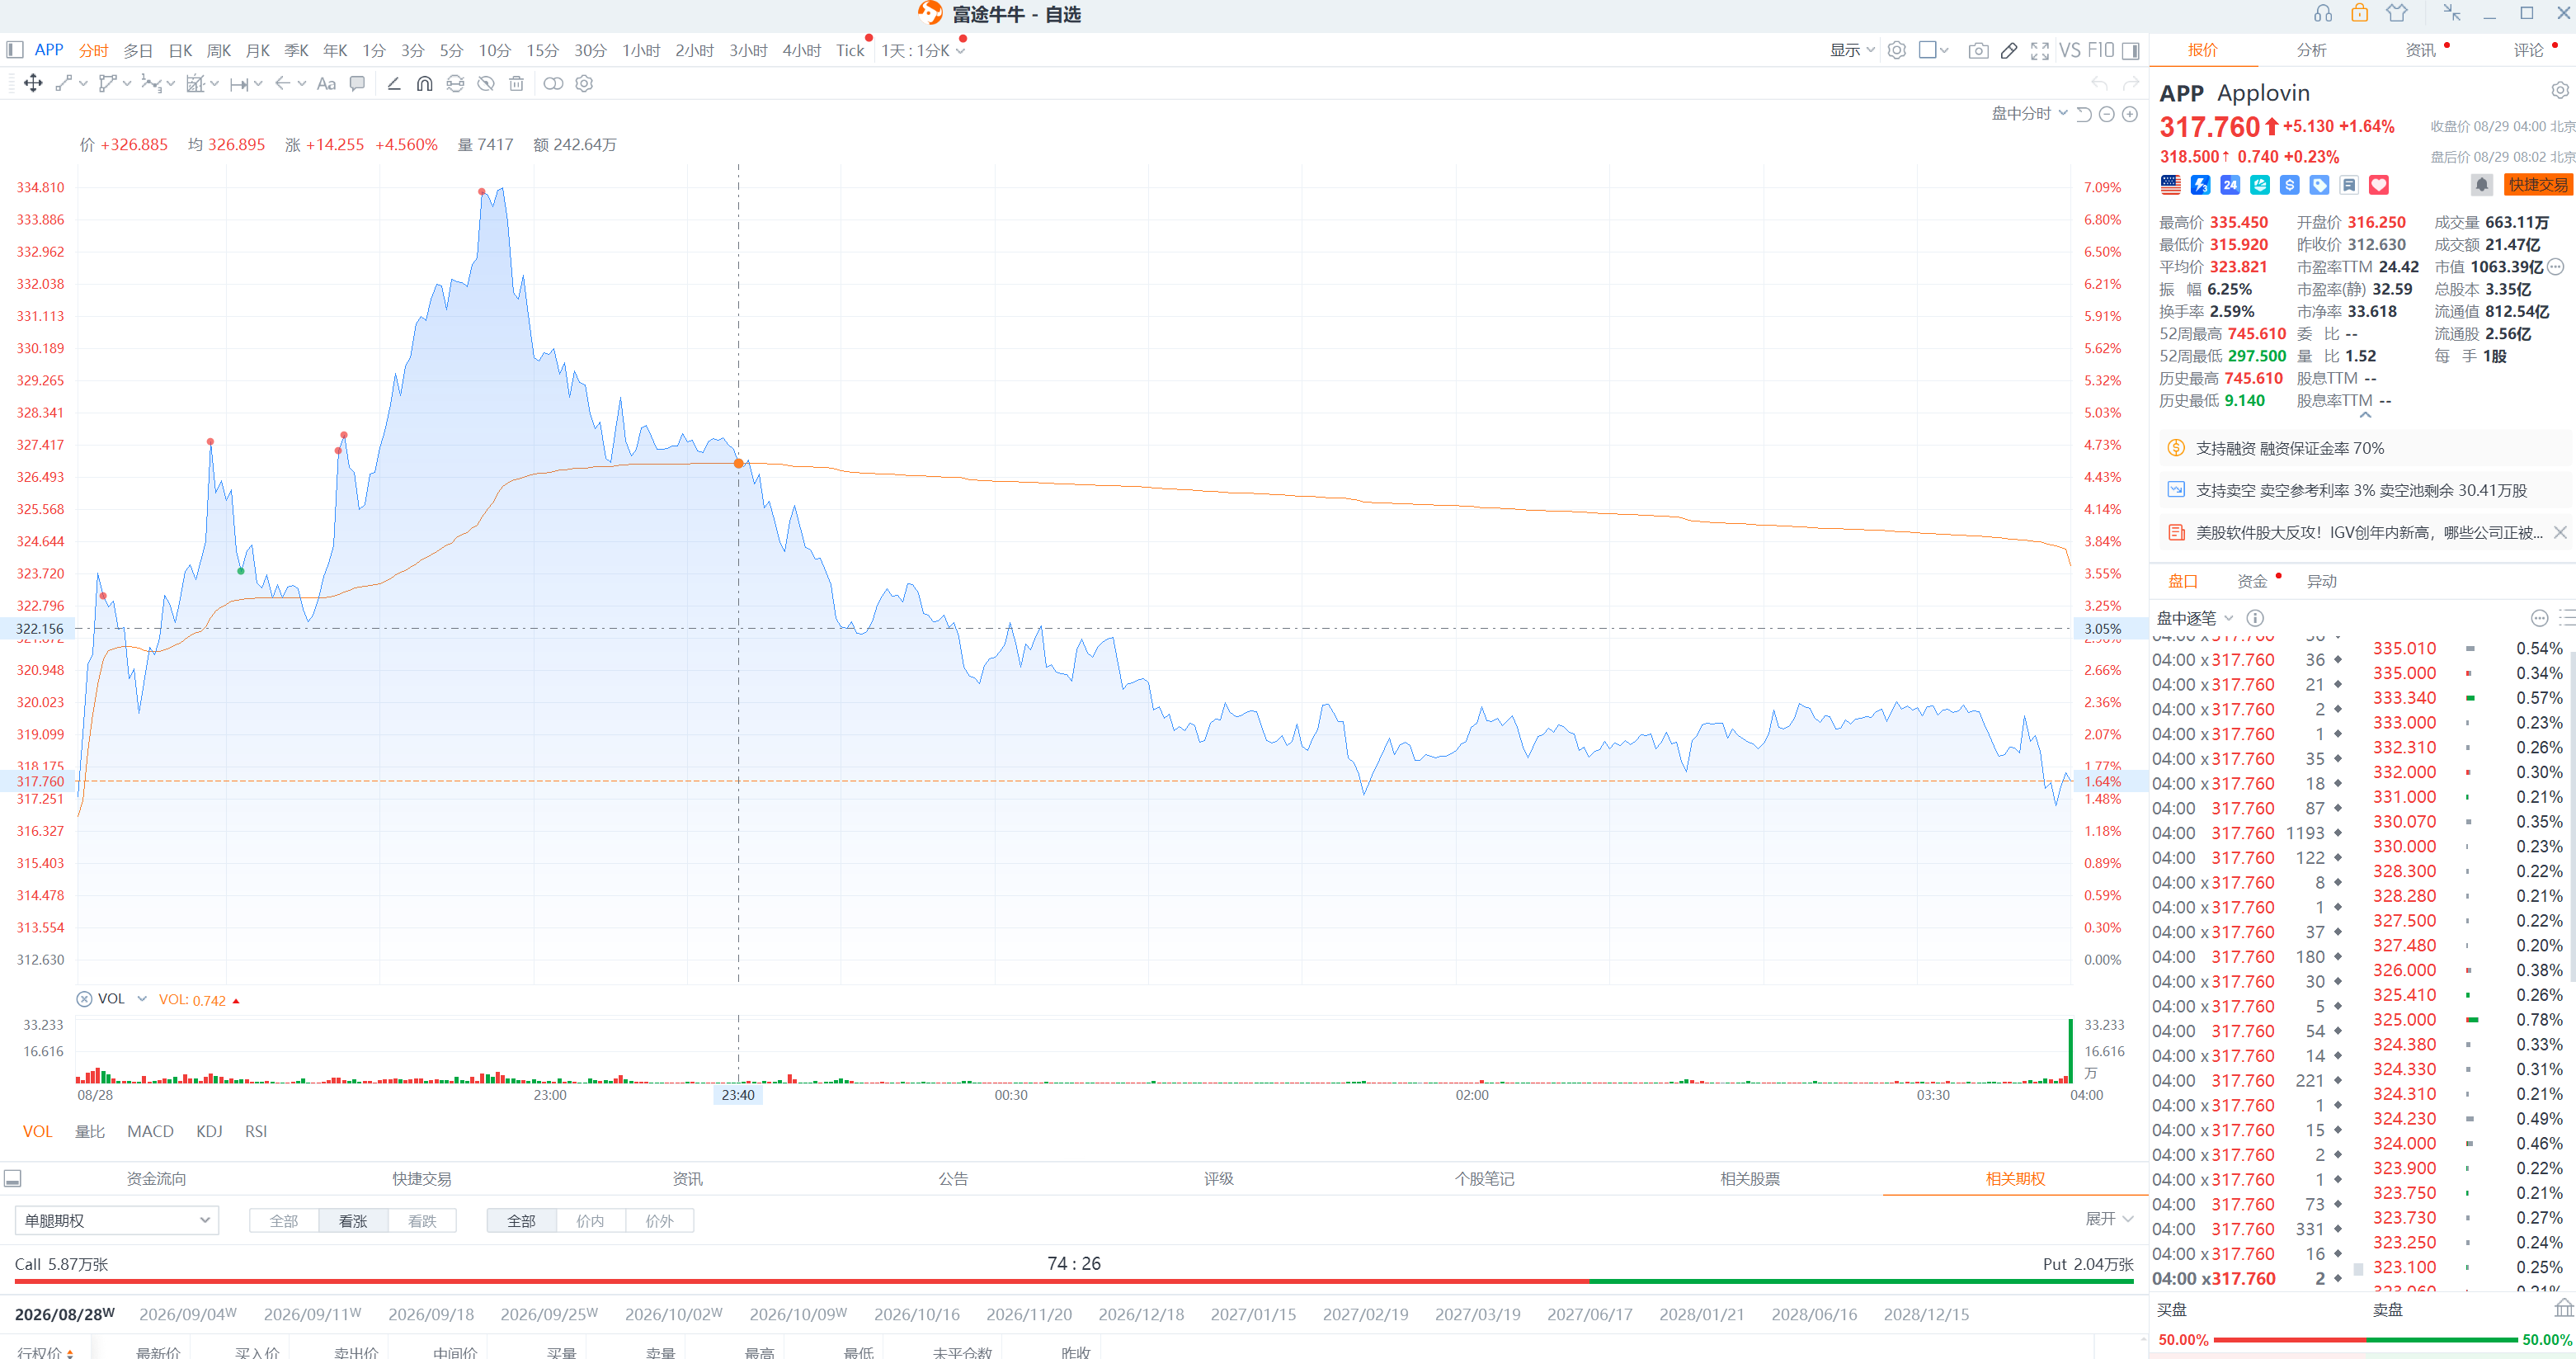
Task: Select 全部 beside the 看涨 filter
Action: coord(284,1221)
